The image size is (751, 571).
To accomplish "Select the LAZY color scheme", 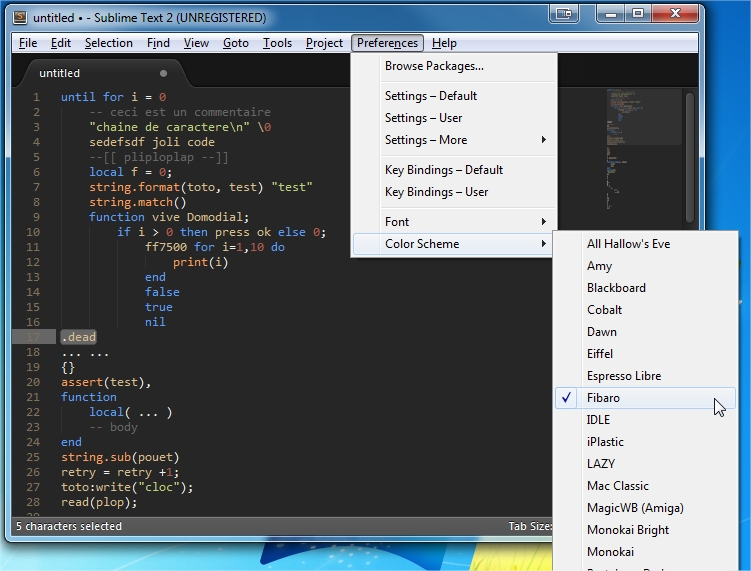I will click(x=645, y=464).
